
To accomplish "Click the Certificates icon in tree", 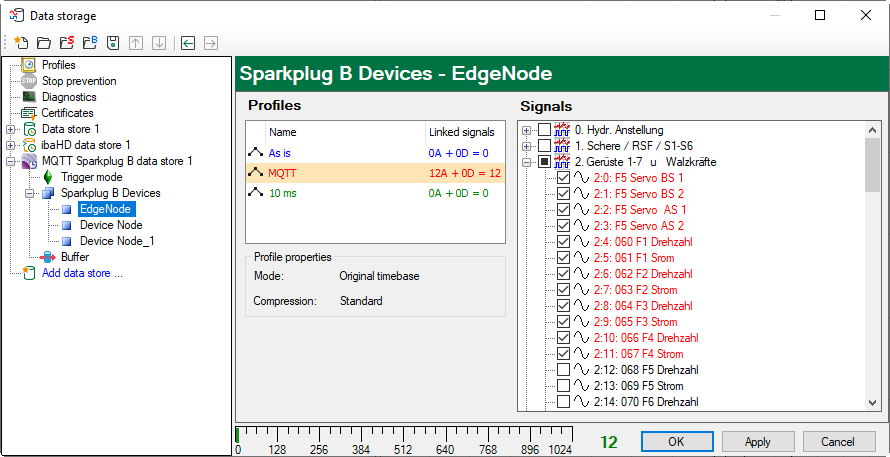I will point(29,113).
